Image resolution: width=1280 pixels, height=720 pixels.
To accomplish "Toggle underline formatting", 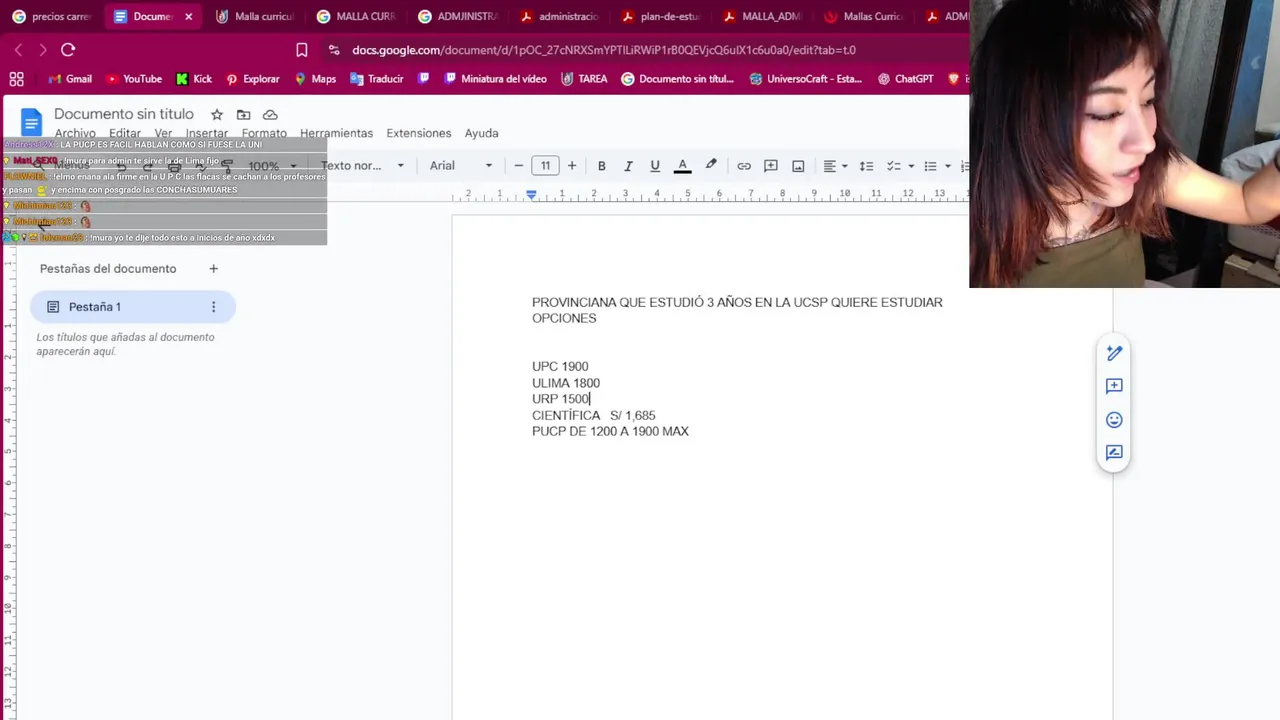I will pos(655,166).
